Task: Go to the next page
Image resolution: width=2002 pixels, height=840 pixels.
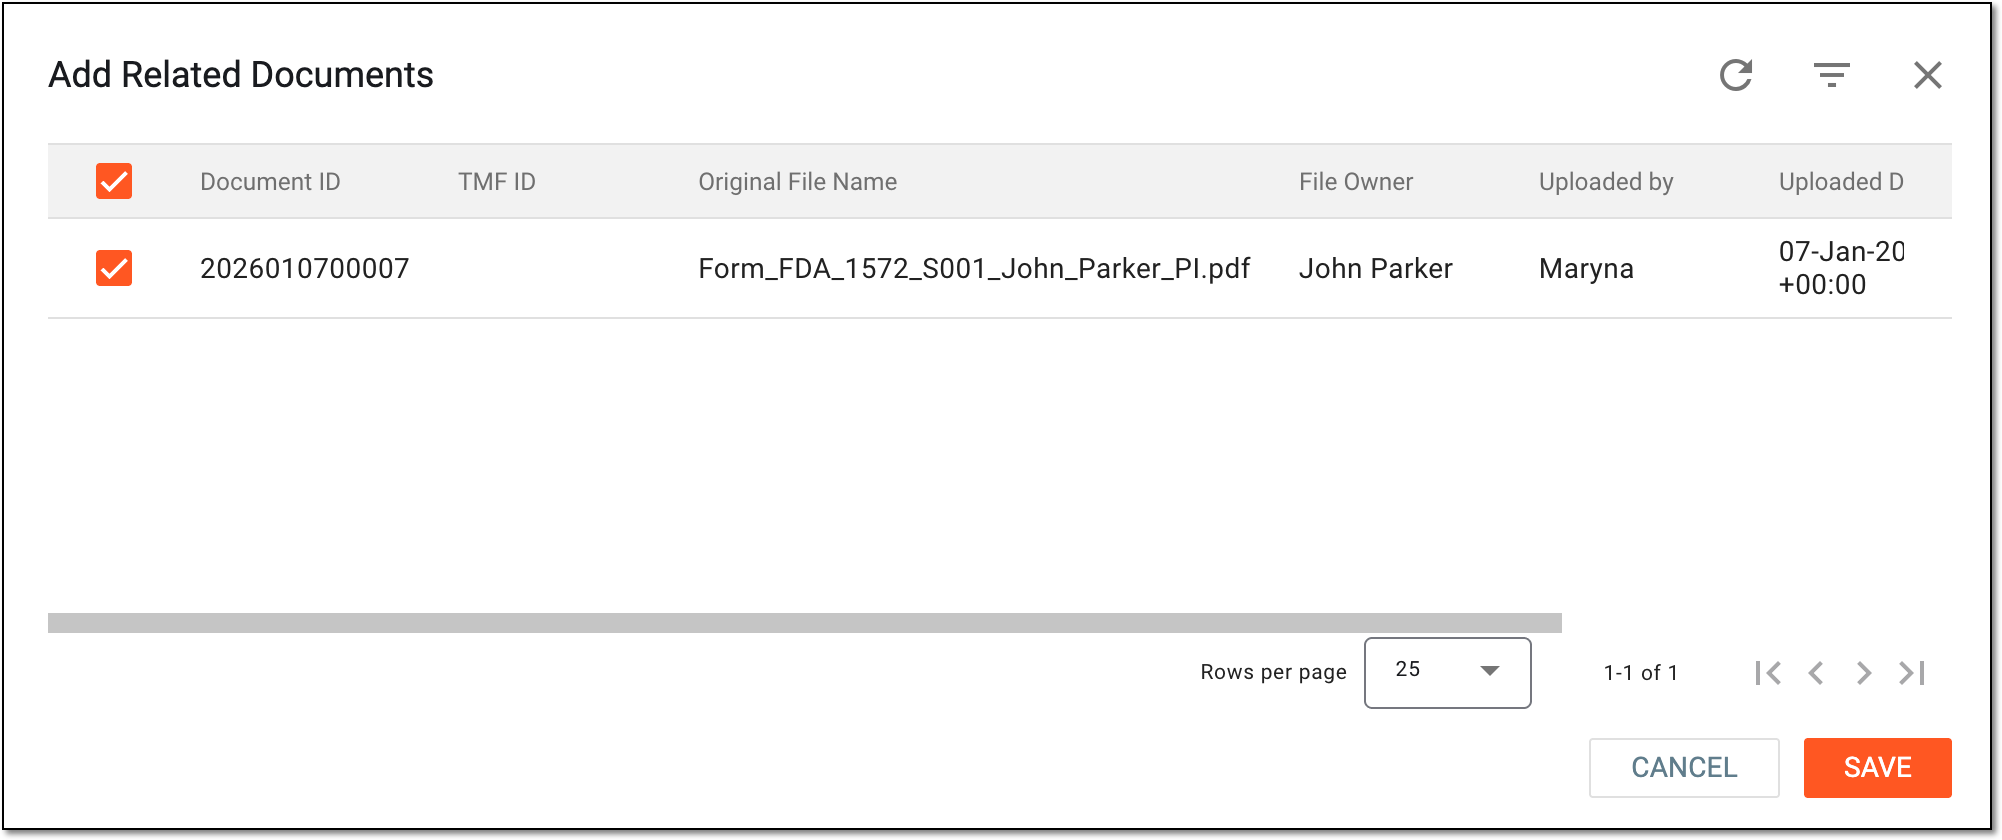Action: click(x=1863, y=673)
